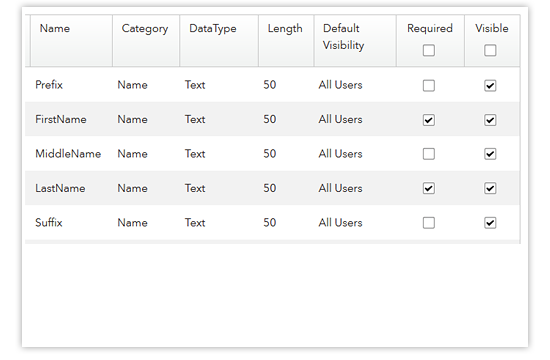Click the Category cell in FirstName row
The image size is (550, 360).
coord(132,119)
